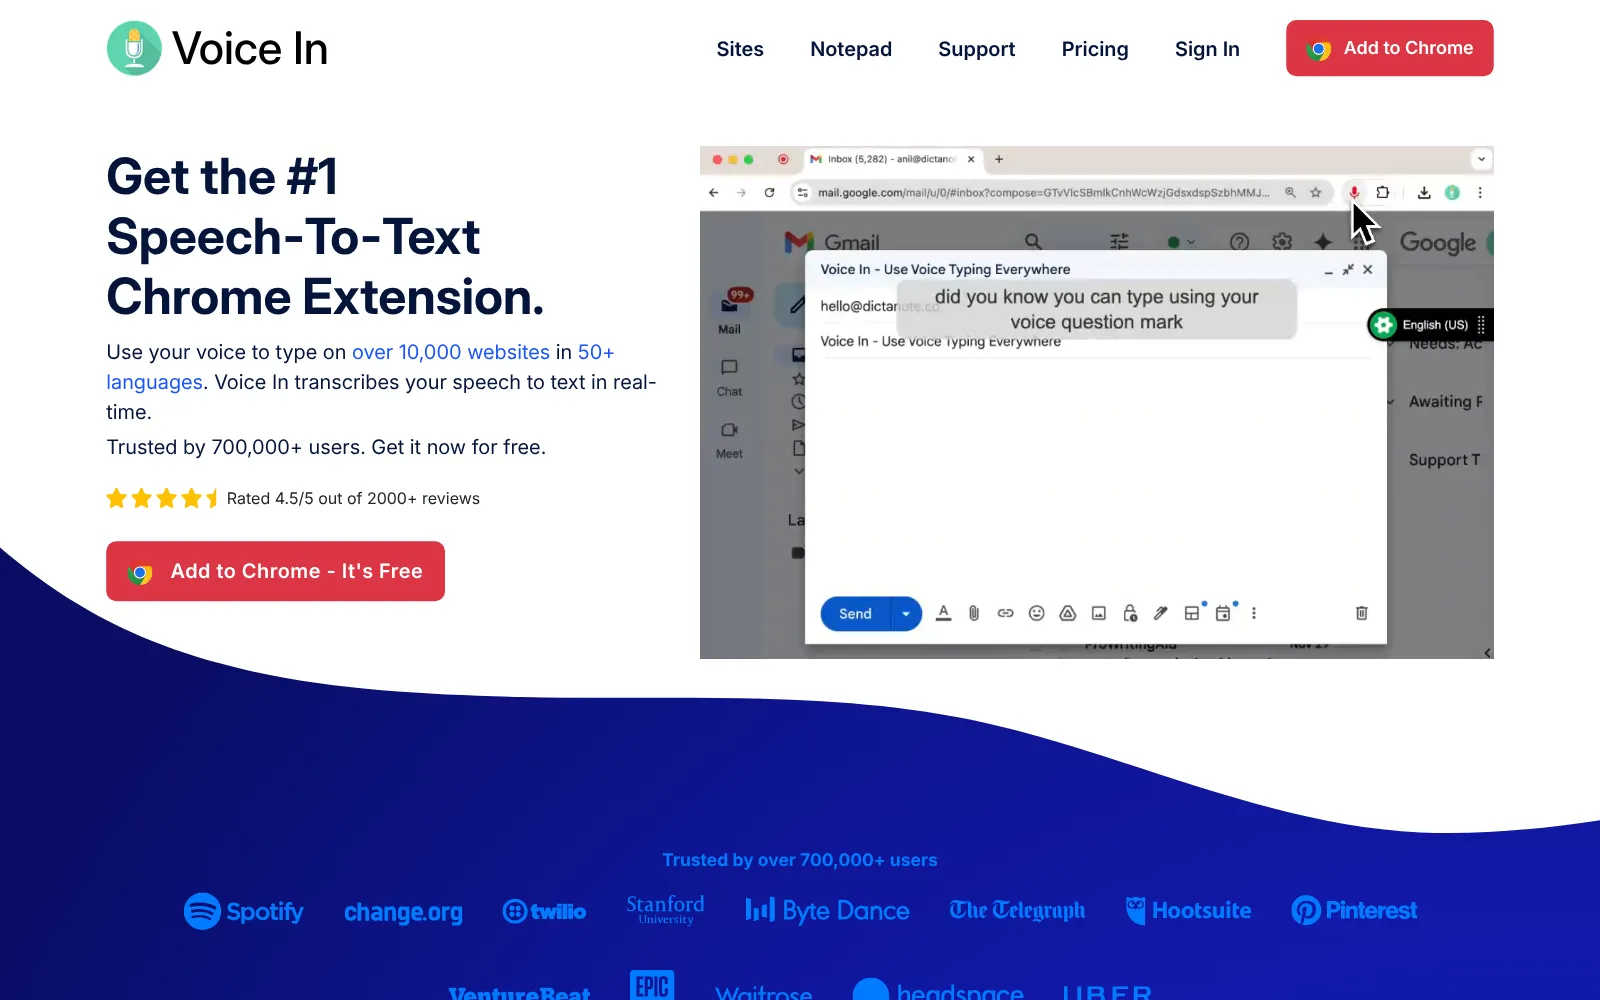Click the Gmail settings gear in demo
Screen dimensions: 1600x1000
(x=1282, y=242)
